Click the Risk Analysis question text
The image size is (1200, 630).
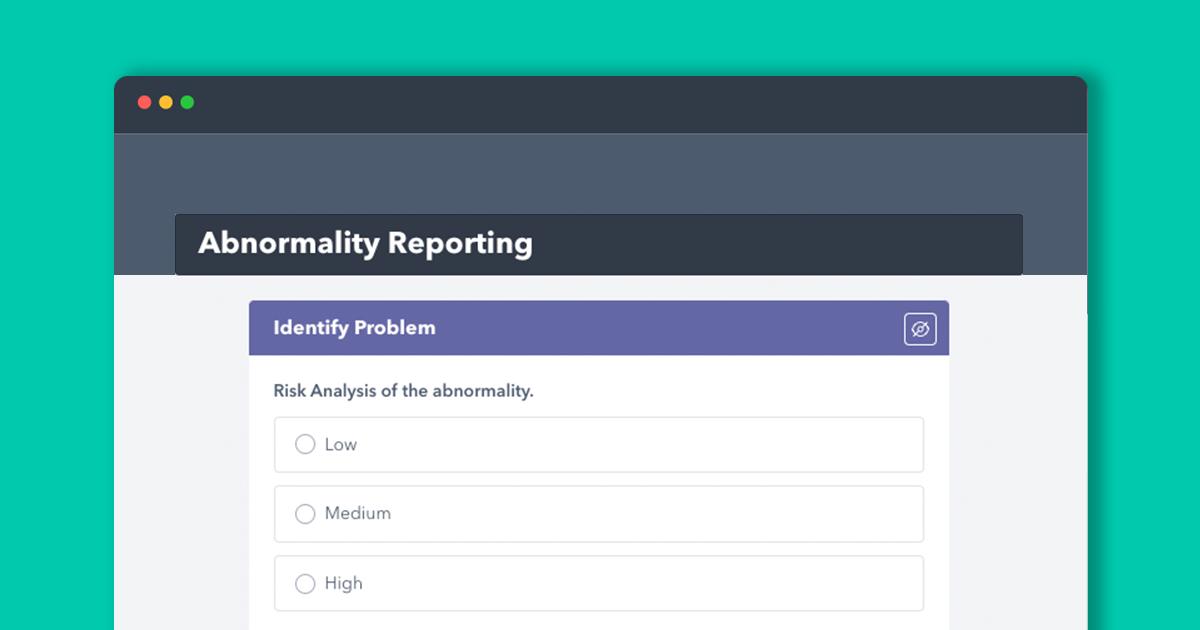[x=402, y=391]
